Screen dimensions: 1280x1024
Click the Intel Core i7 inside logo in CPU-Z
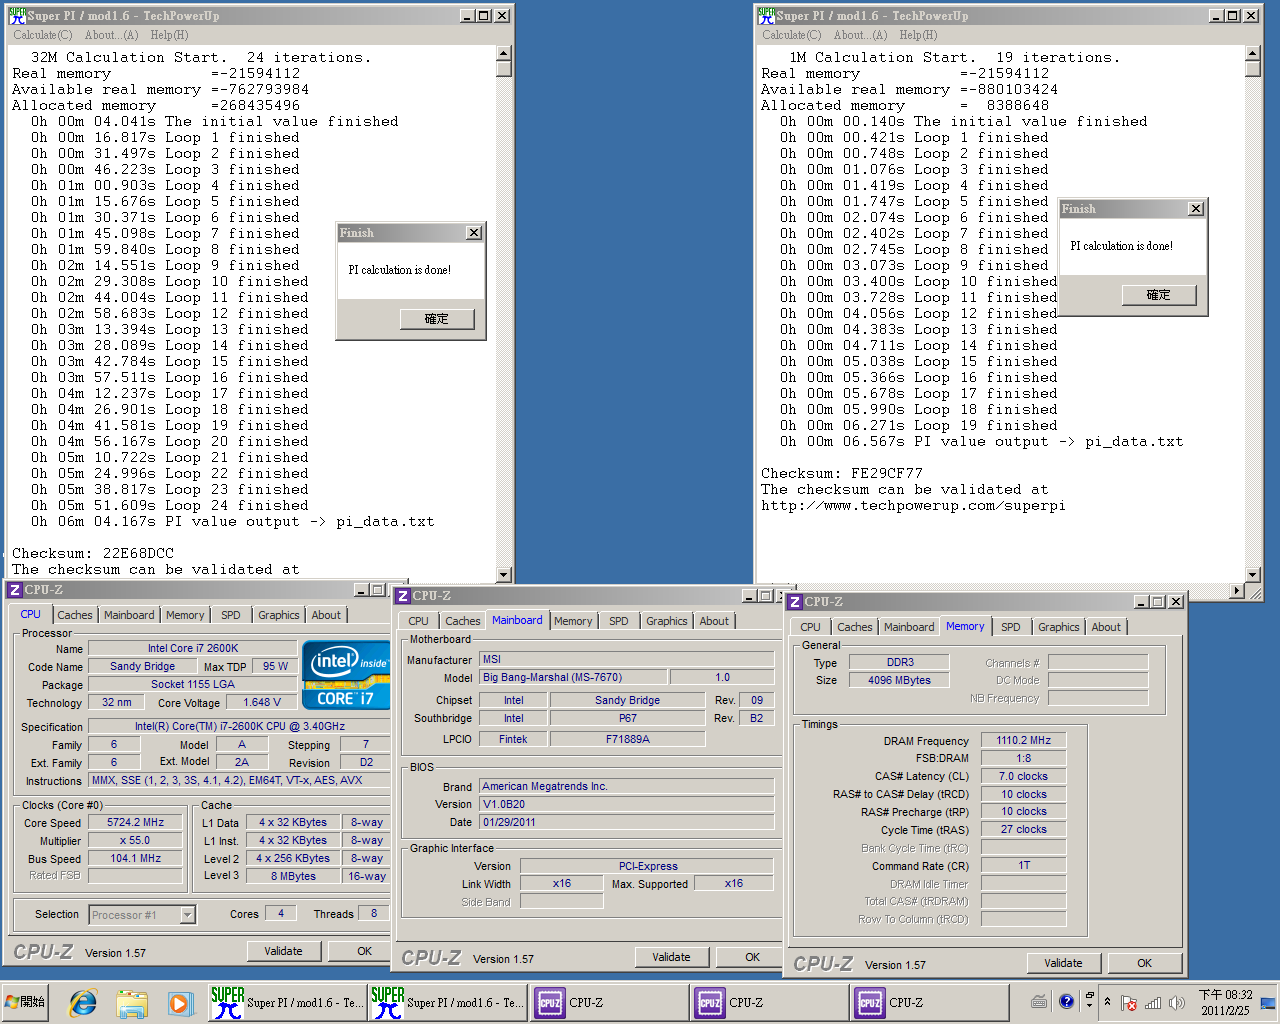pos(346,675)
